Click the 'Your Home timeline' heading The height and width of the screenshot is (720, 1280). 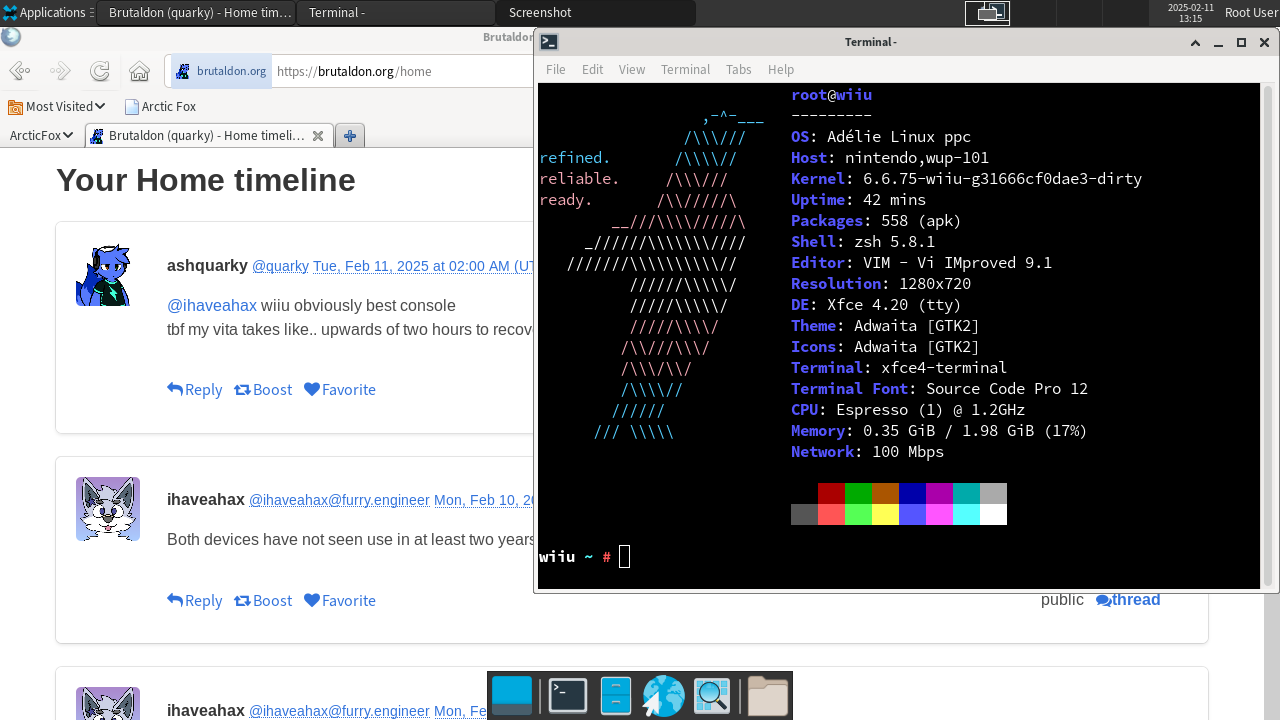click(x=206, y=180)
